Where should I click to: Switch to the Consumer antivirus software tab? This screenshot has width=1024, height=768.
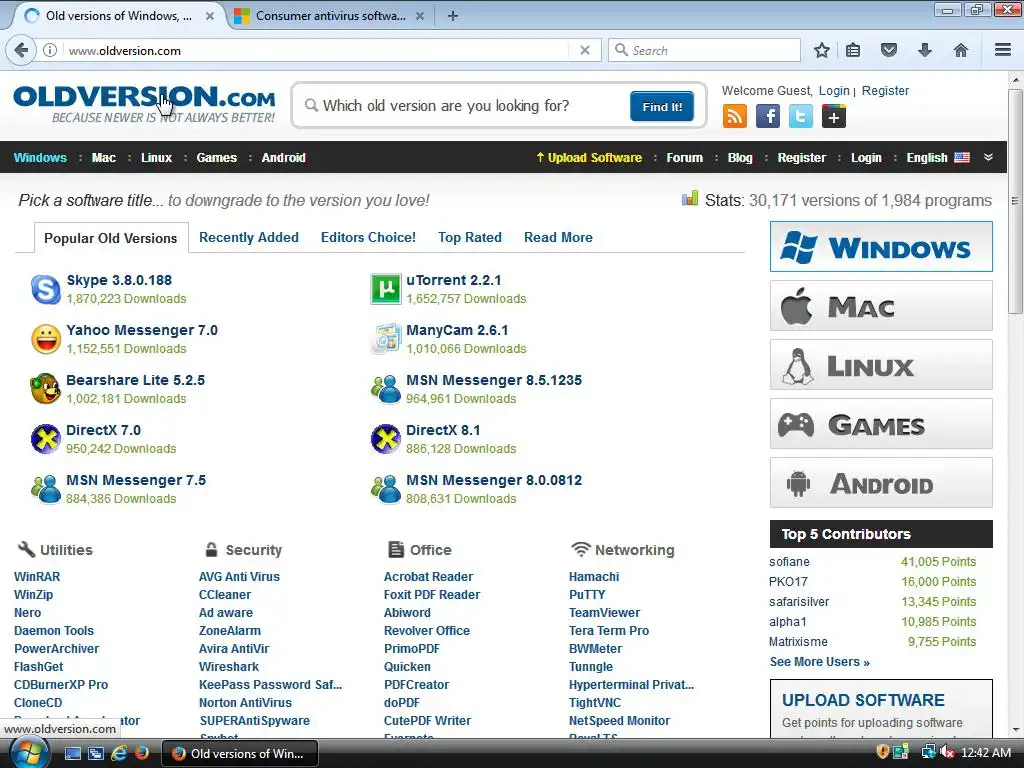[x=330, y=16]
